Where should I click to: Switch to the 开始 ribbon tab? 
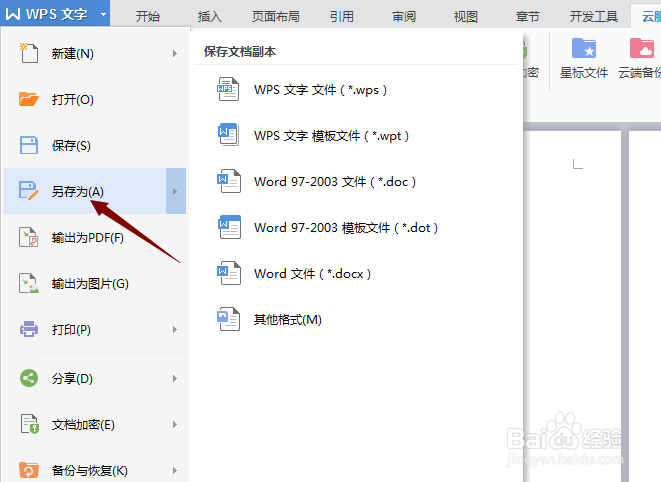coord(148,16)
